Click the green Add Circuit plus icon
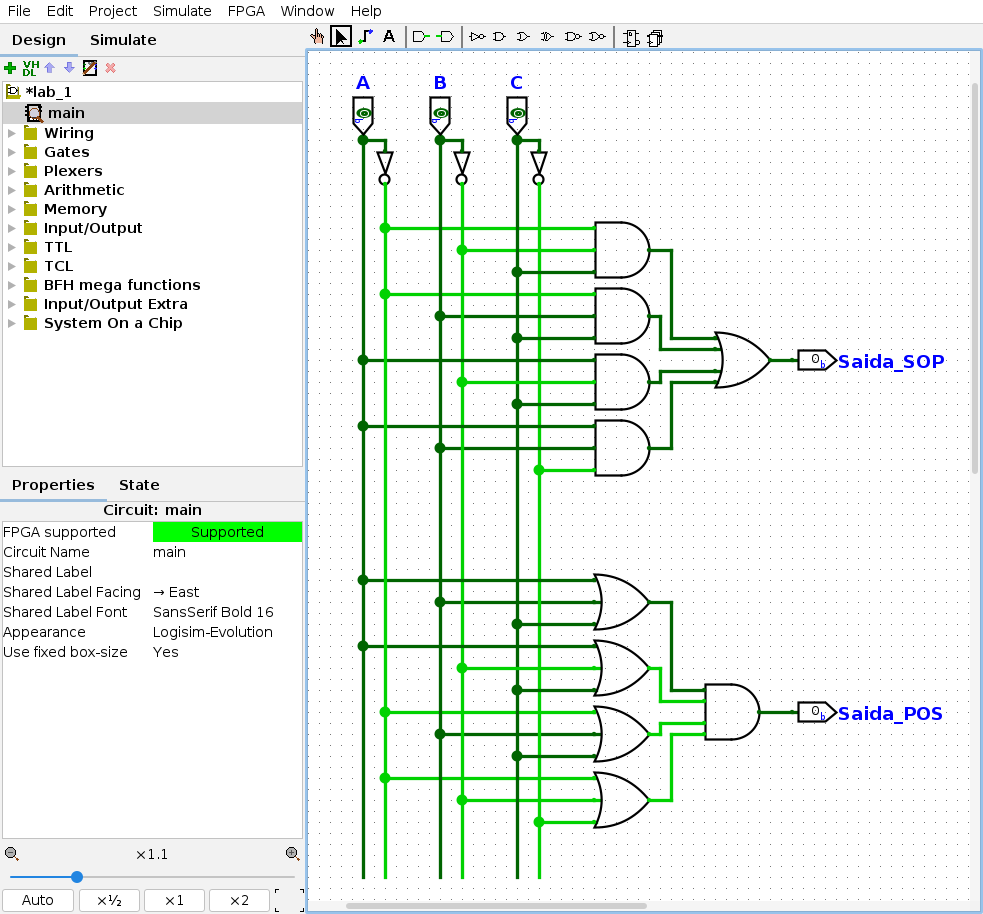Viewport: 983px width, 914px height. [10, 68]
